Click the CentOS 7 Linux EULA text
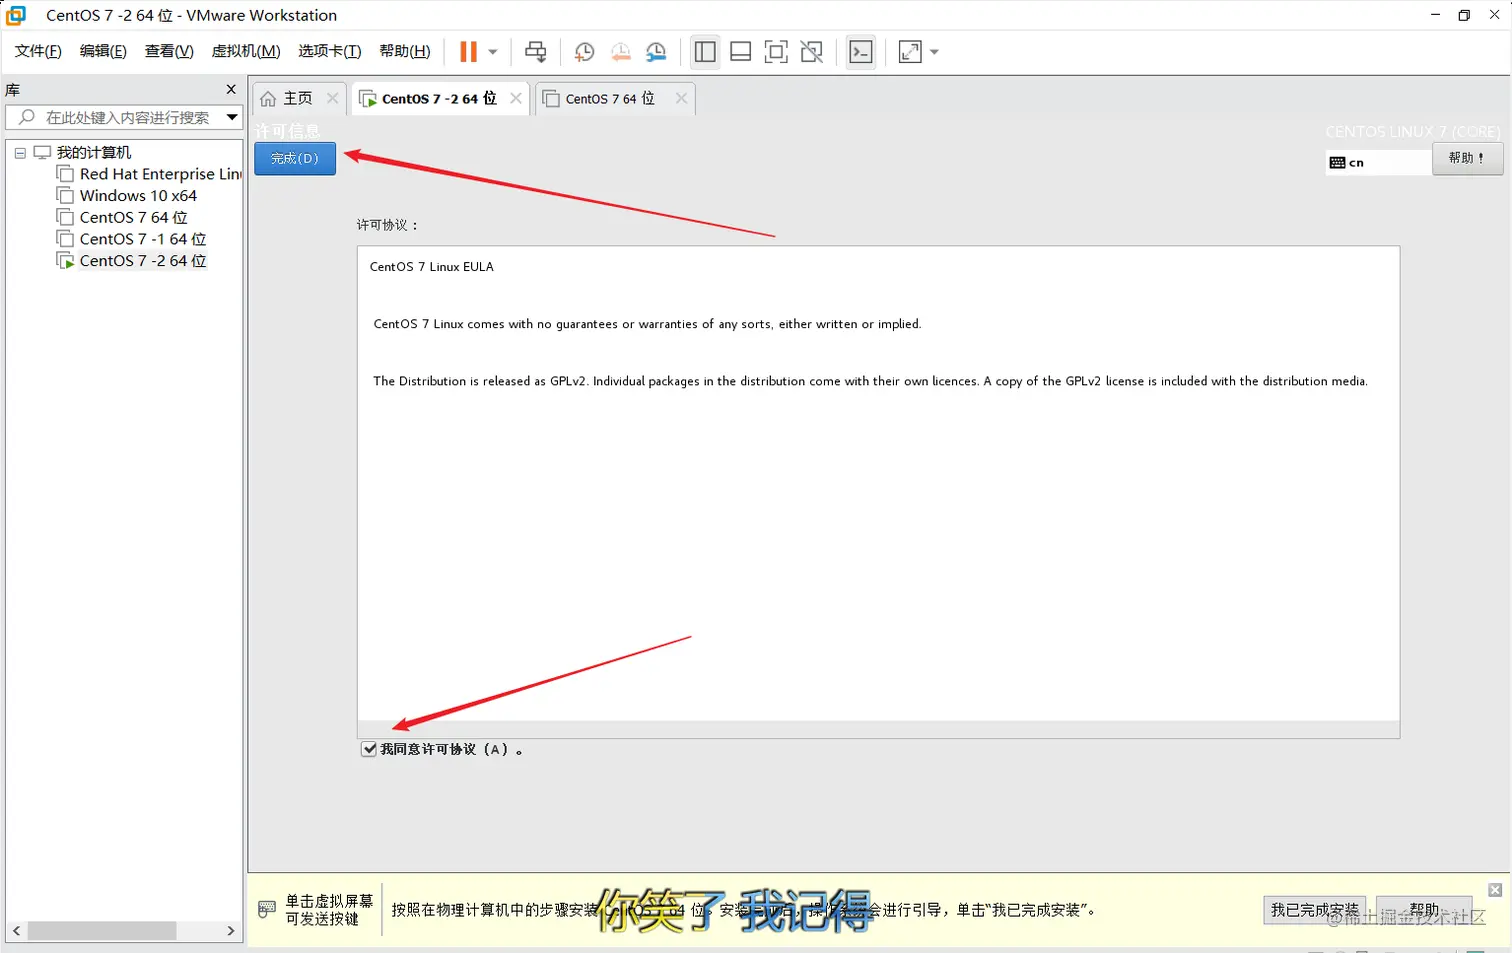This screenshot has width=1512, height=953. click(432, 267)
